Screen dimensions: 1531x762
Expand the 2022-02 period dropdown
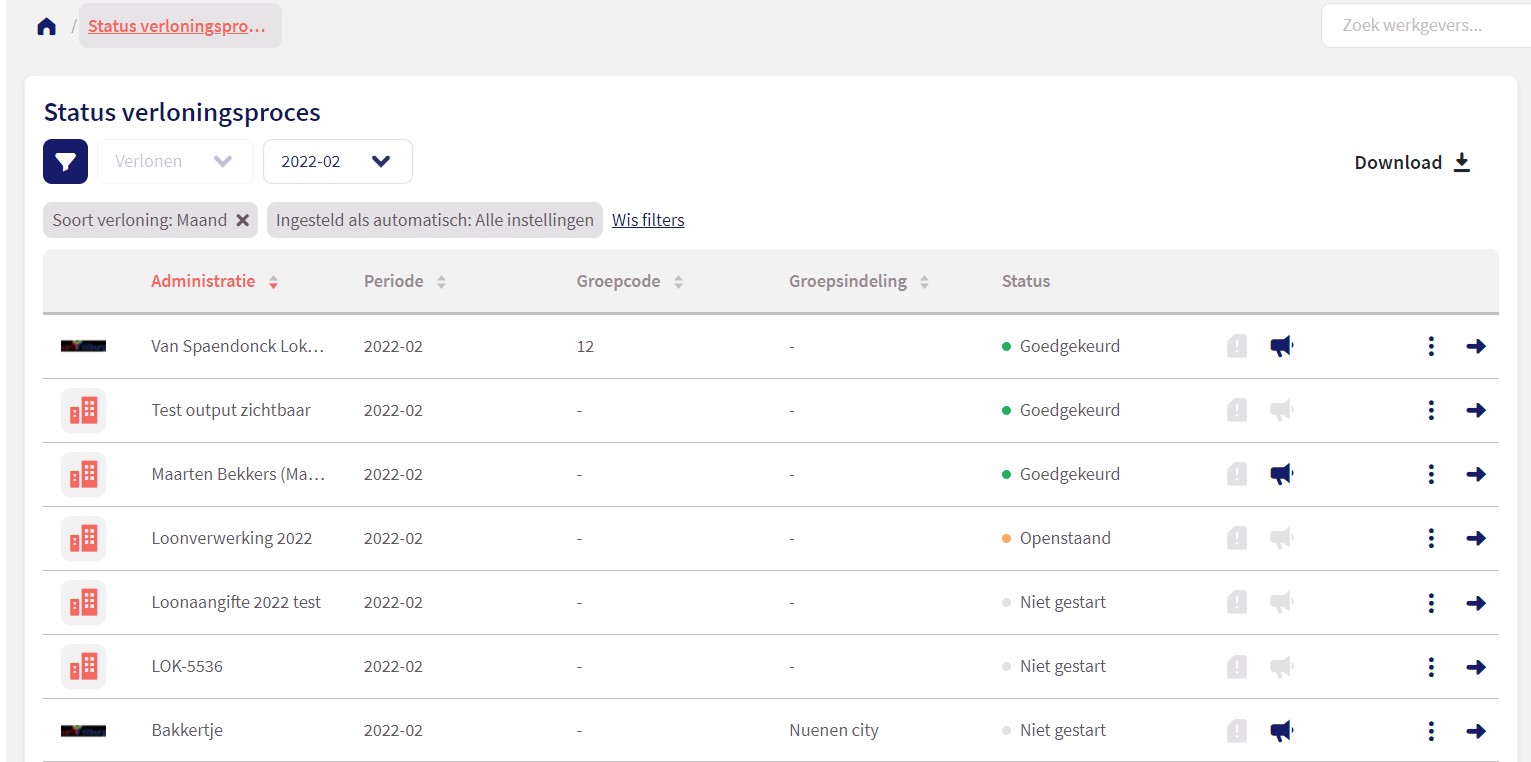tap(338, 162)
